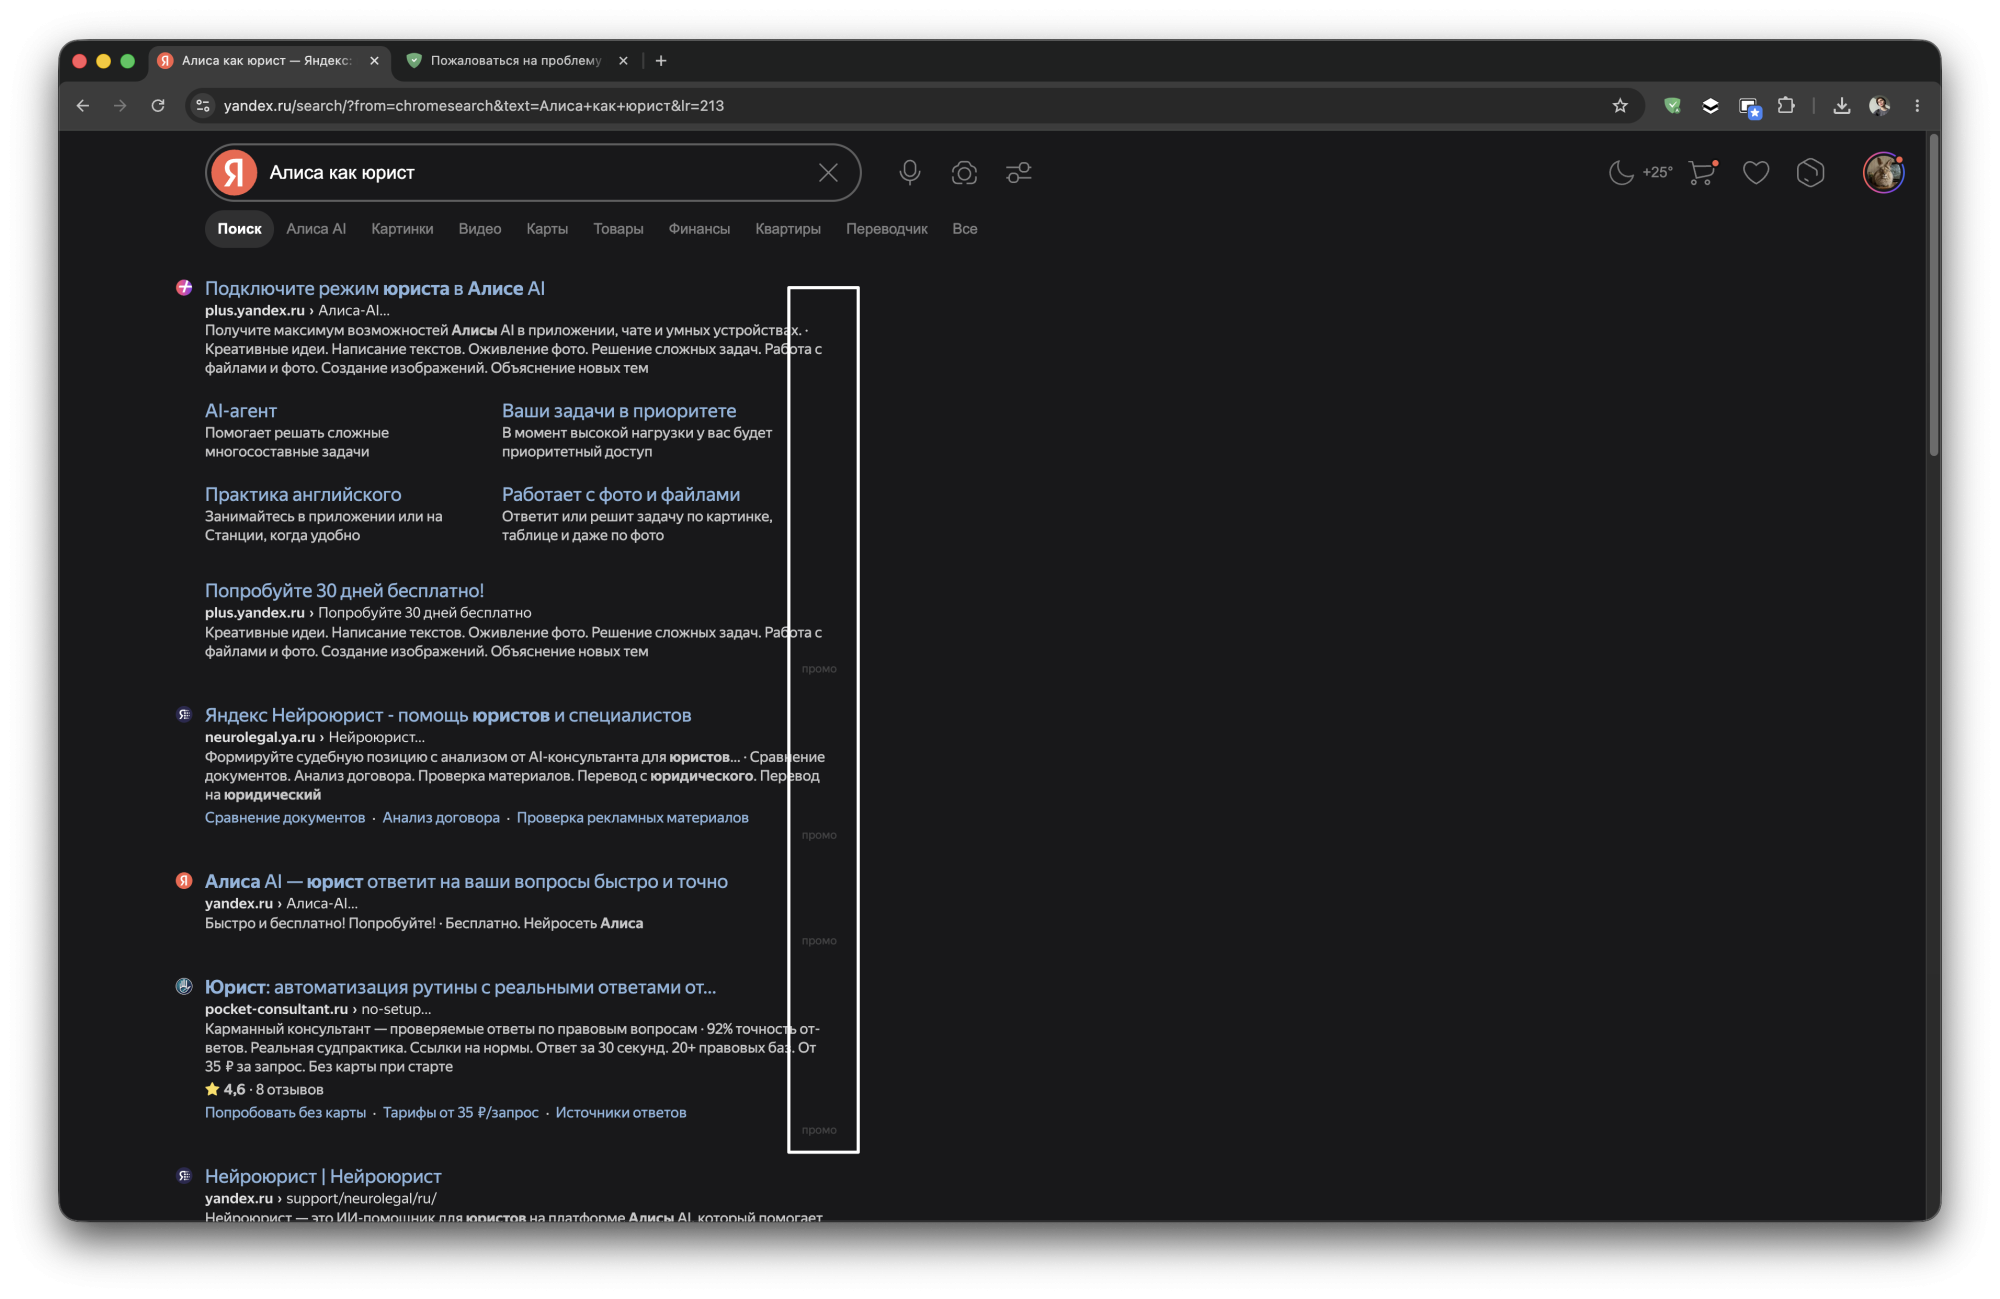Open 'Алиса AI — юрист ответит' result

(x=466, y=881)
